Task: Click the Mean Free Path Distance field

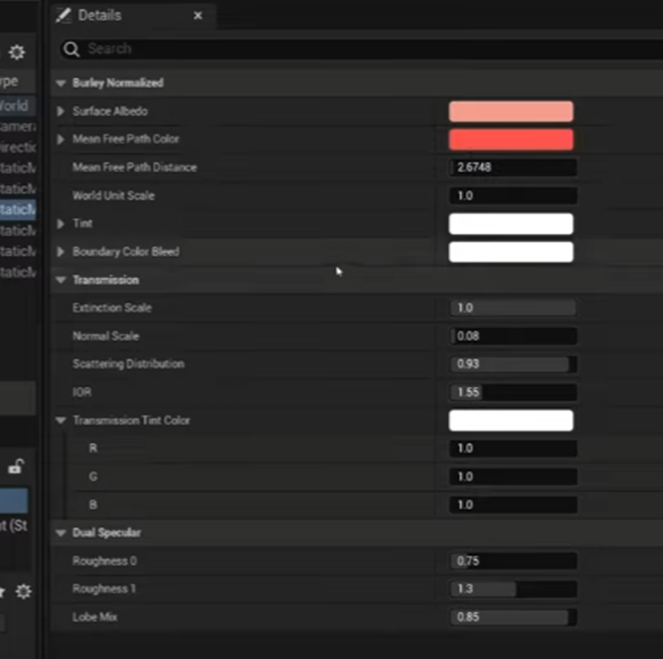Action: click(x=513, y=167)
